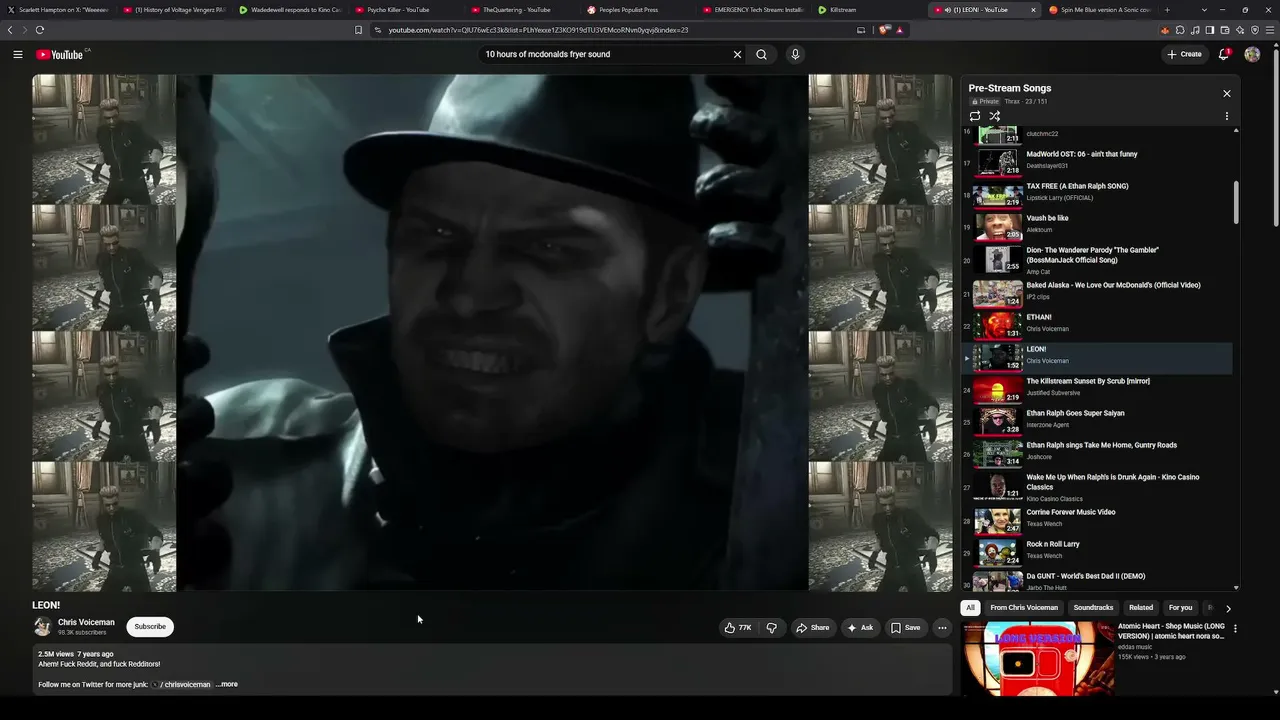Play ETHAN! from the playlist

(1098, 324)
